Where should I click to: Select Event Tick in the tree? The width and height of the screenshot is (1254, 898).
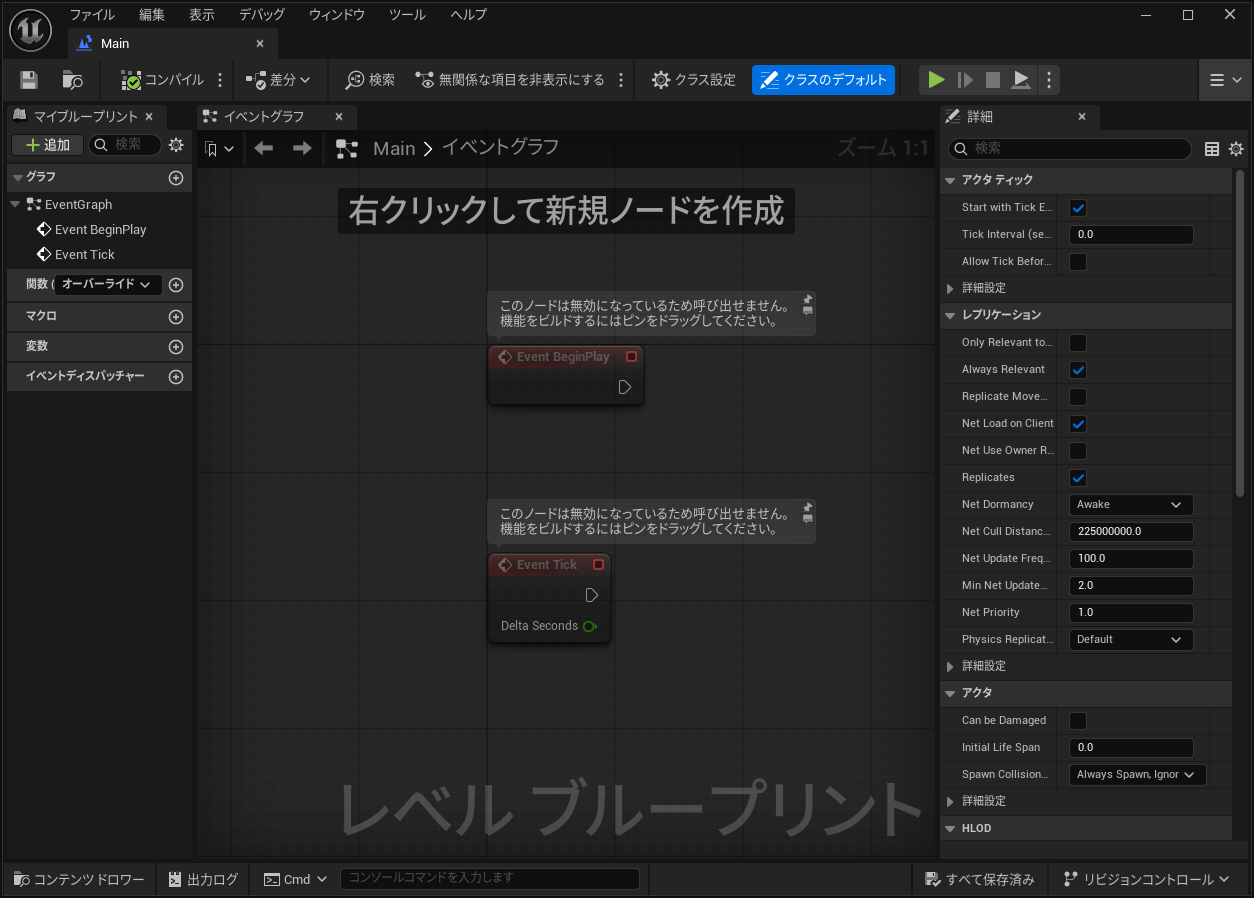[x=84, y=254]
